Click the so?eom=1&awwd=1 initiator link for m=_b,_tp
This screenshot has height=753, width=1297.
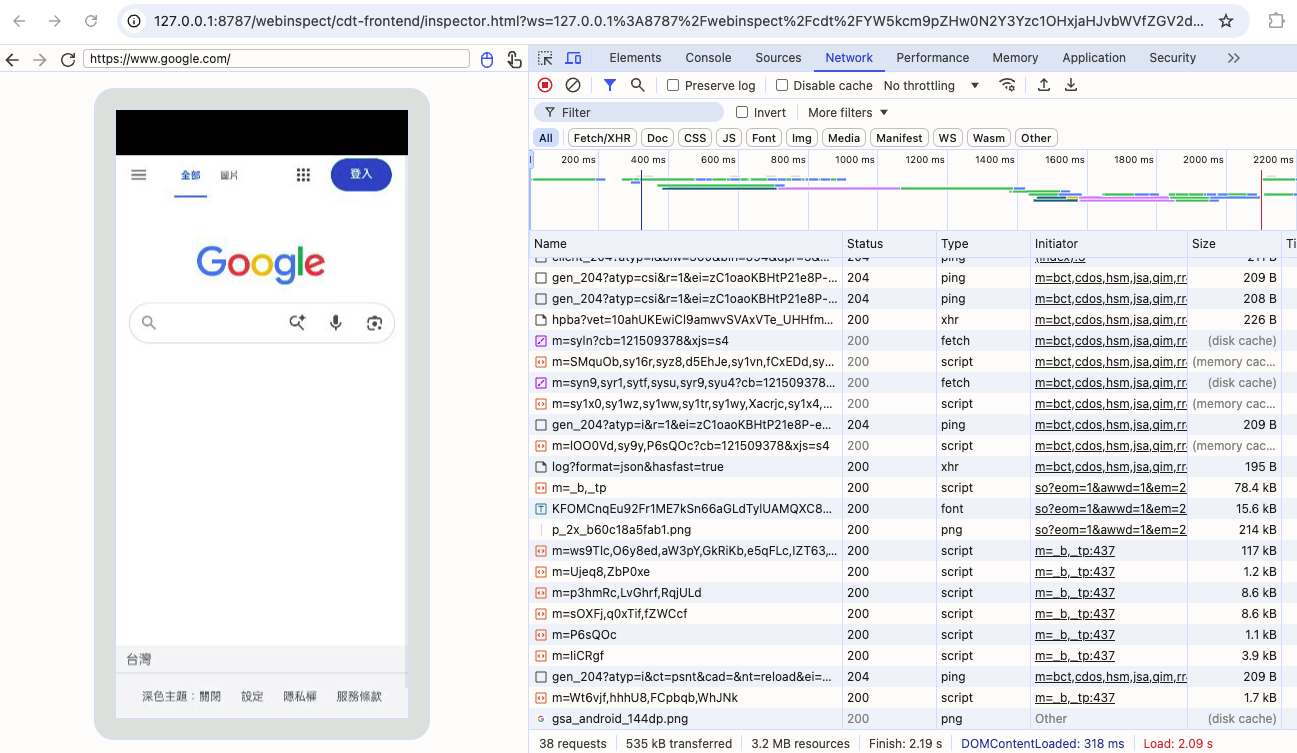point(1110,488)
